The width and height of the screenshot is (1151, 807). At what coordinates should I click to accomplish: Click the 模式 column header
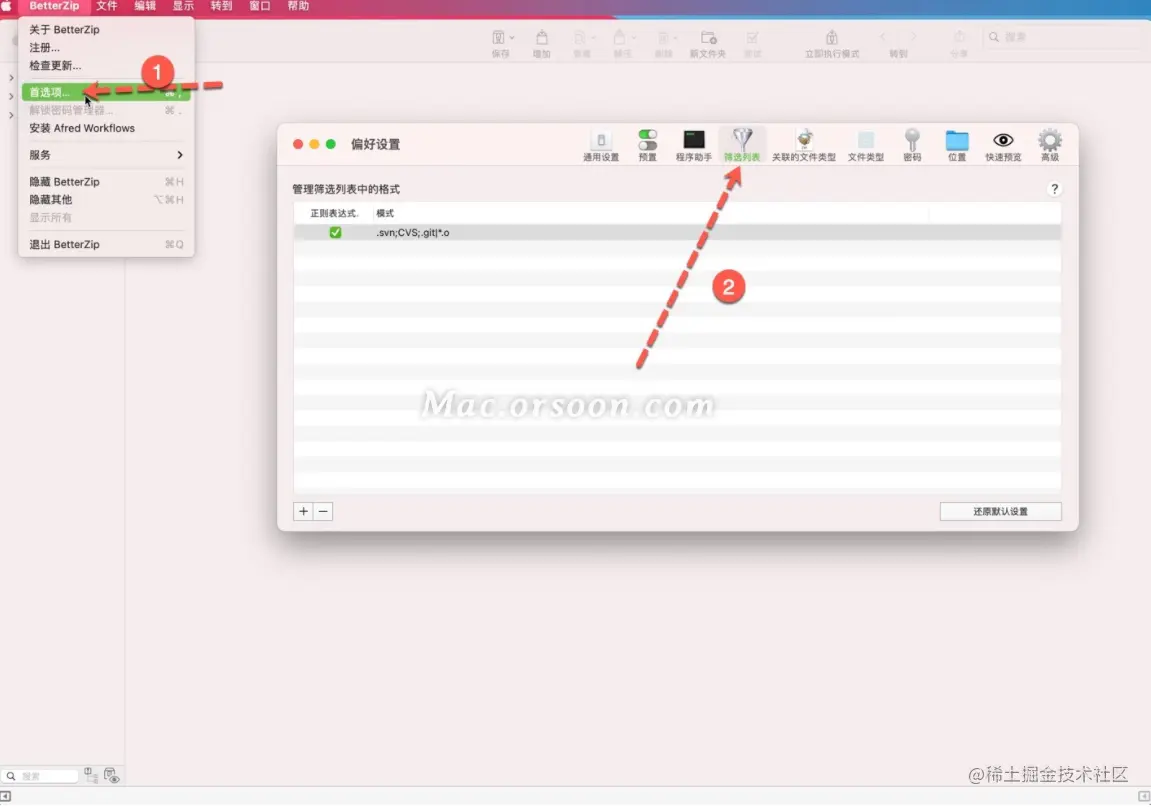pos(385,213)
